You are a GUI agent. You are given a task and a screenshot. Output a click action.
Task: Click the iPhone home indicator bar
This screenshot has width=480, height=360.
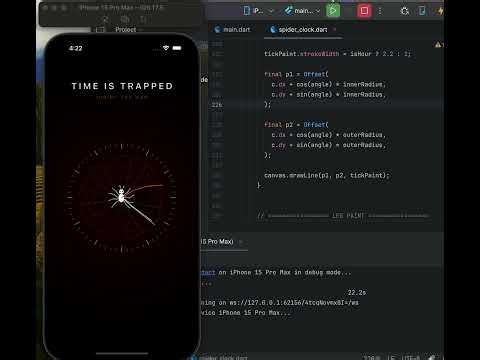122,353
